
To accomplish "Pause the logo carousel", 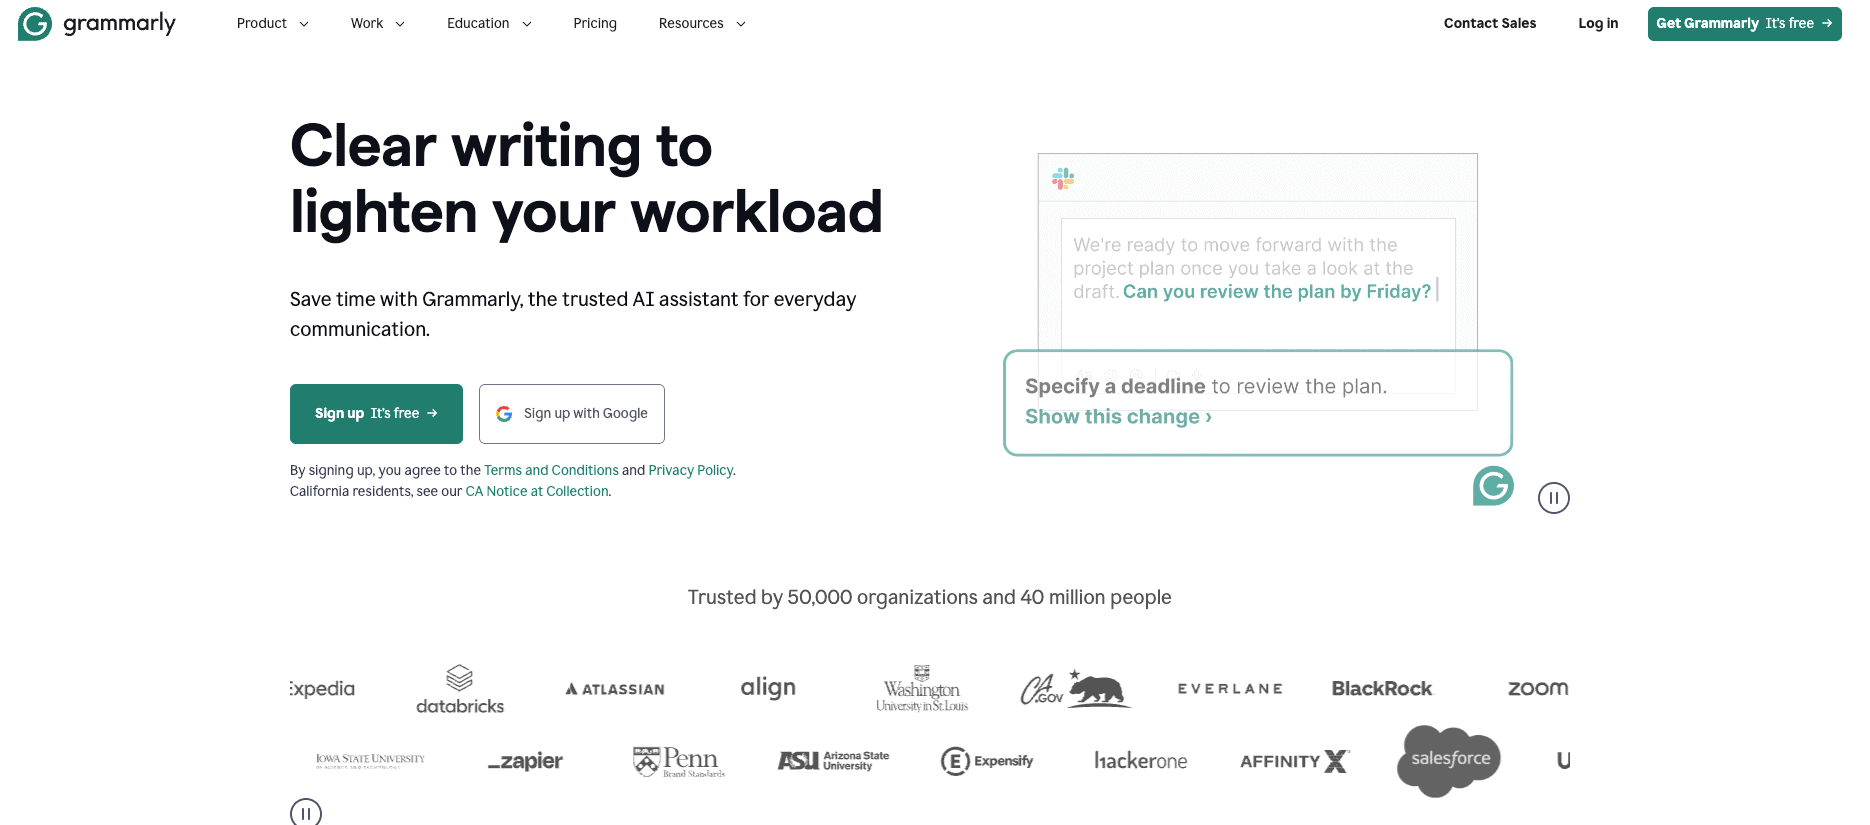I will (x=306, y=813).
